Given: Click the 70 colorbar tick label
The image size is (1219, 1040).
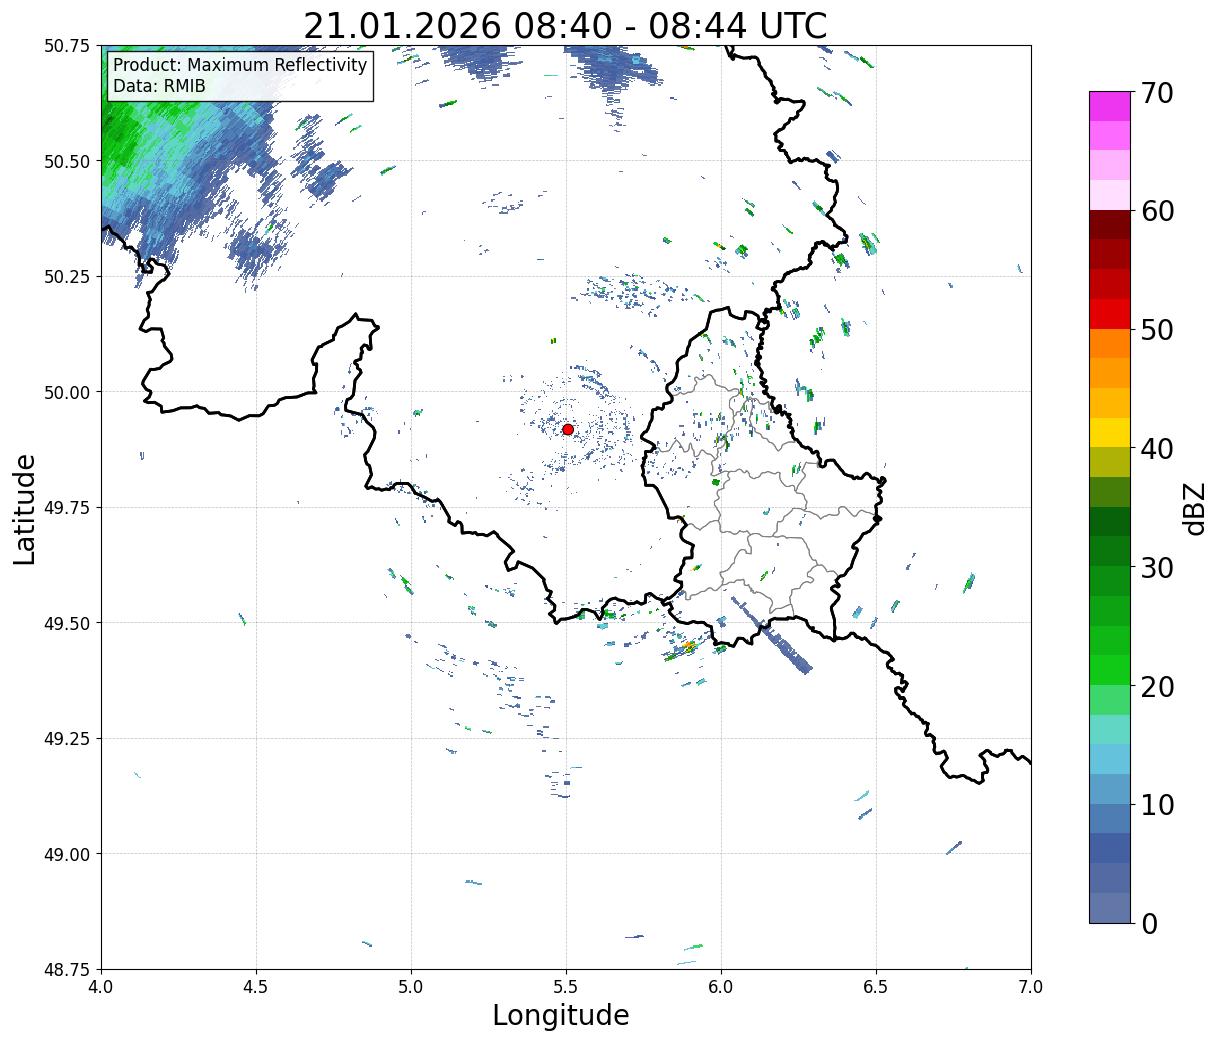Looking at the screenshot, I should click(1156, 93).
